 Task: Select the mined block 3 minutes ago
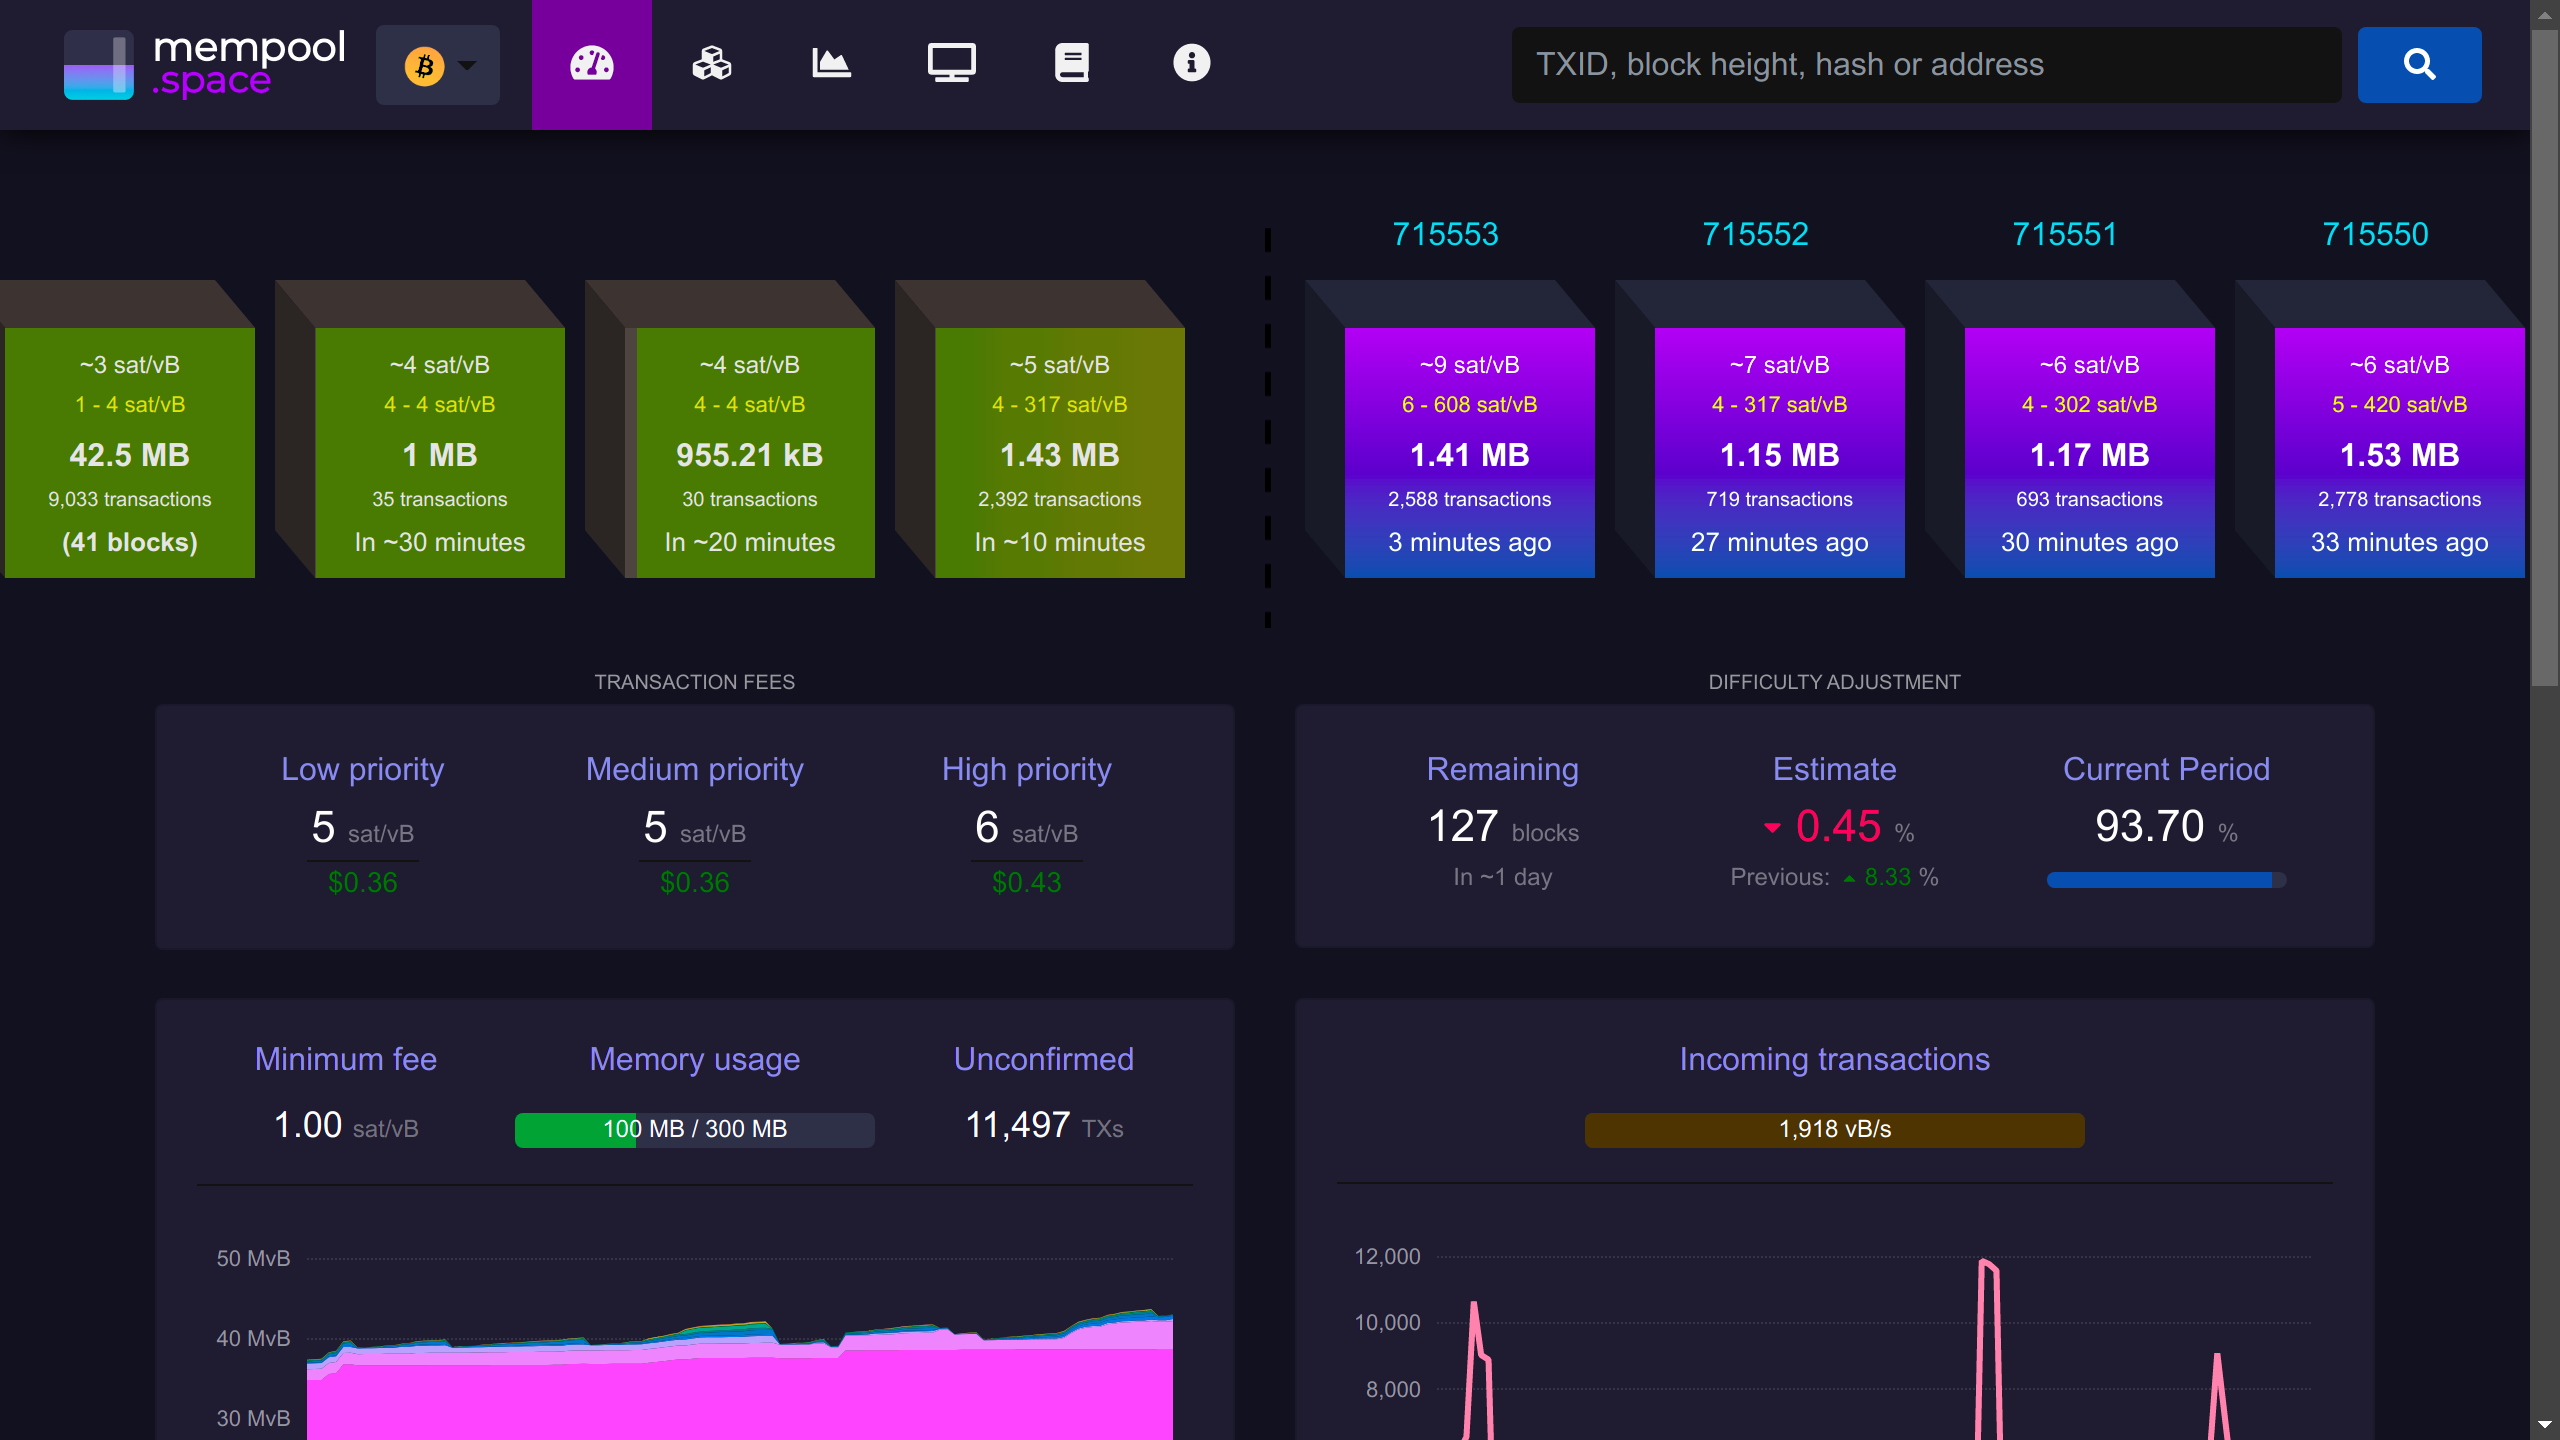click(1469, 453)
